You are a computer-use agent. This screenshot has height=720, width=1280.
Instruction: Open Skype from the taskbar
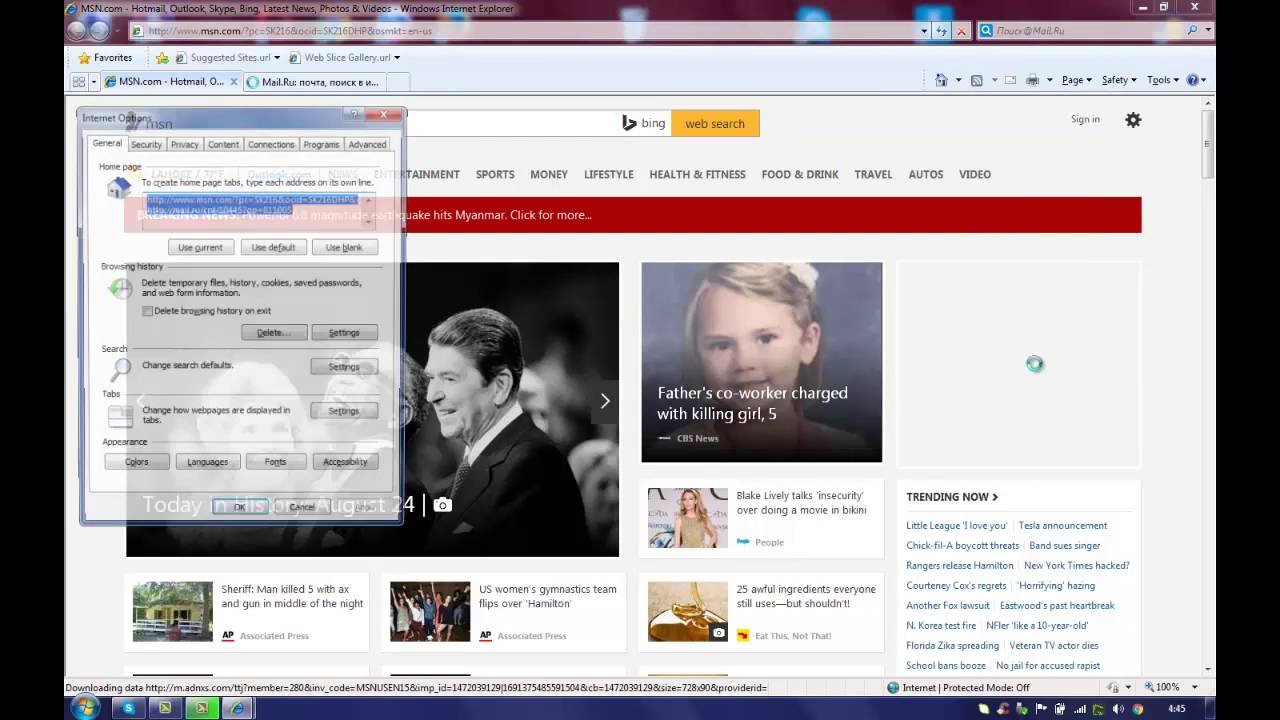point(128,708)
